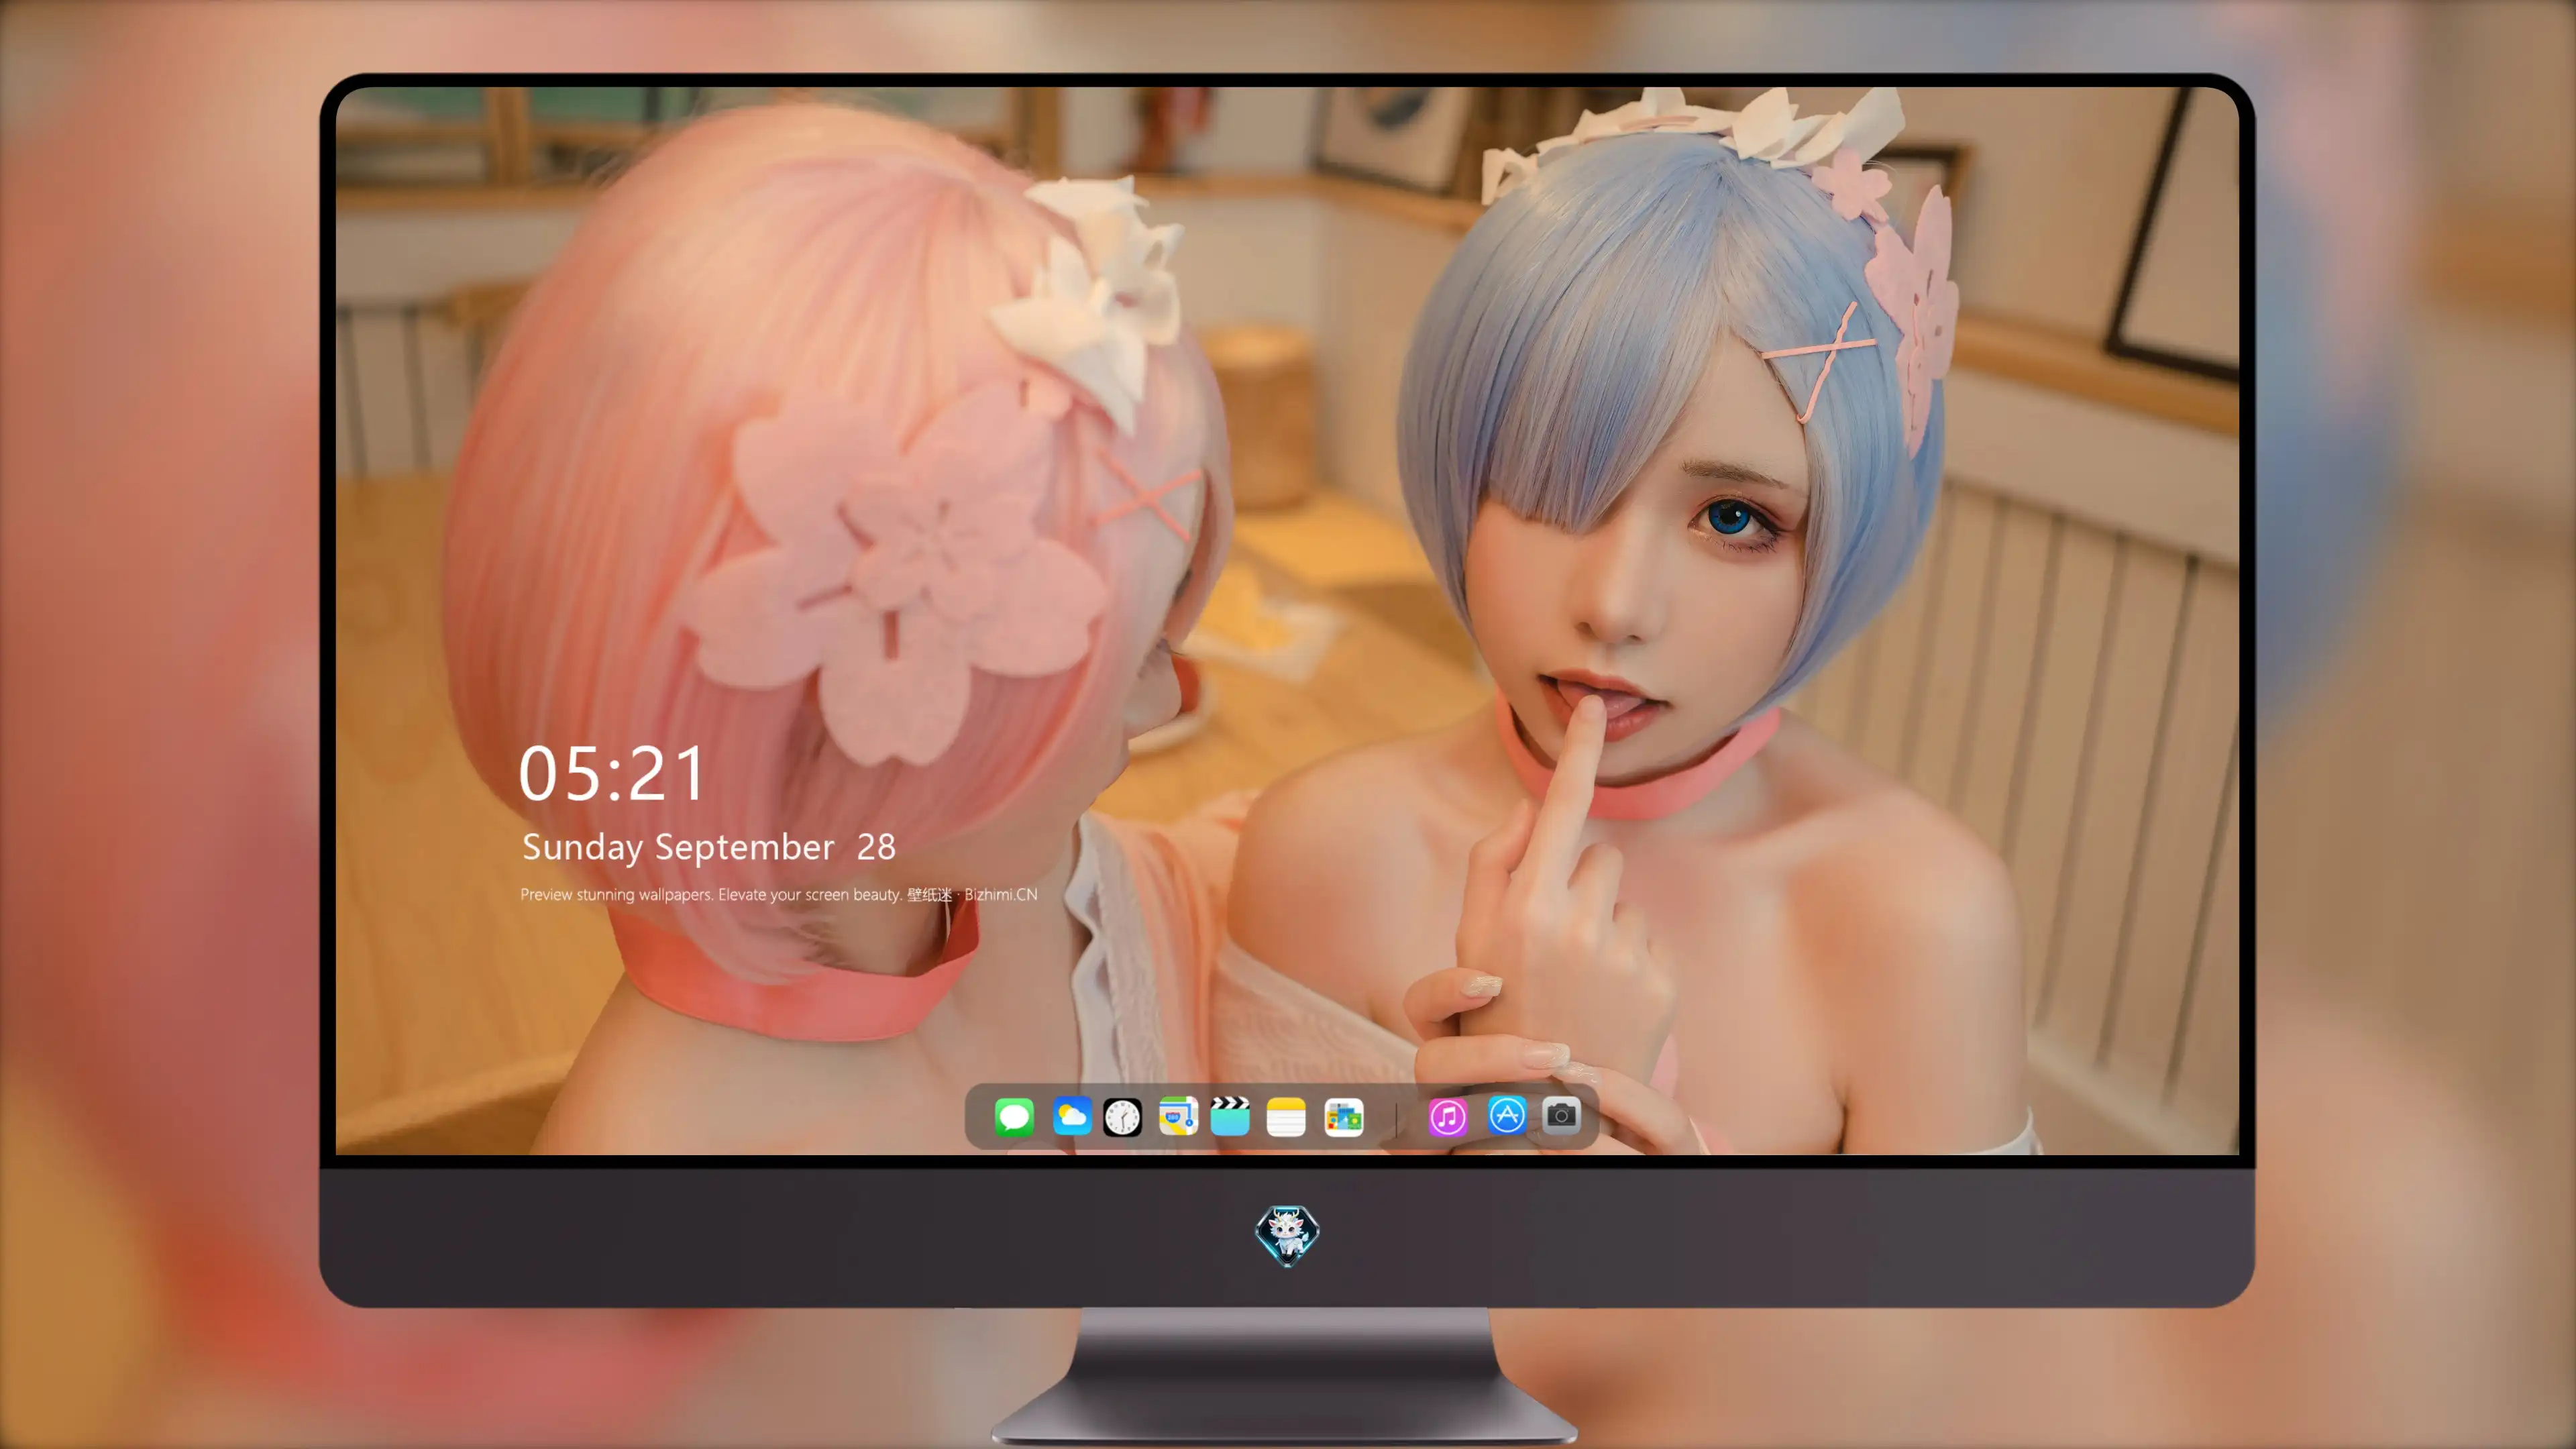Click the 05:21 clock display

coord(612,774)
